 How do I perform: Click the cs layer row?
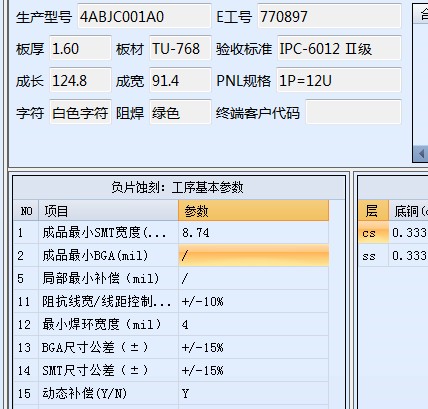(393, 232)
